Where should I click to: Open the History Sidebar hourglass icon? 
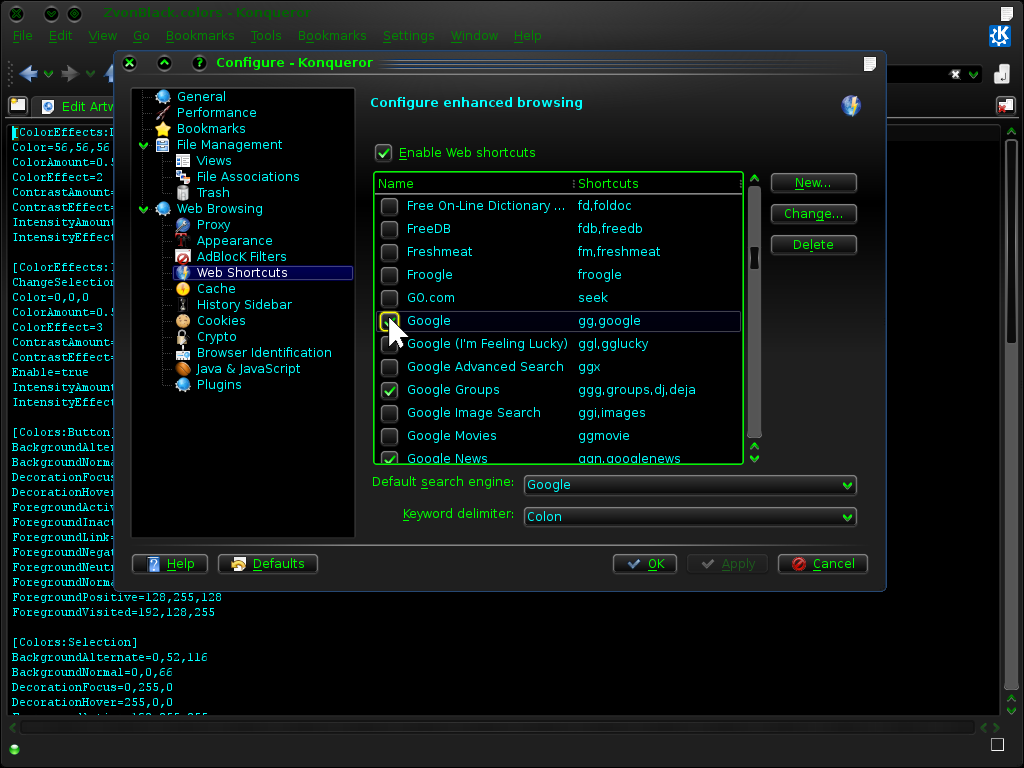point(183,305)
